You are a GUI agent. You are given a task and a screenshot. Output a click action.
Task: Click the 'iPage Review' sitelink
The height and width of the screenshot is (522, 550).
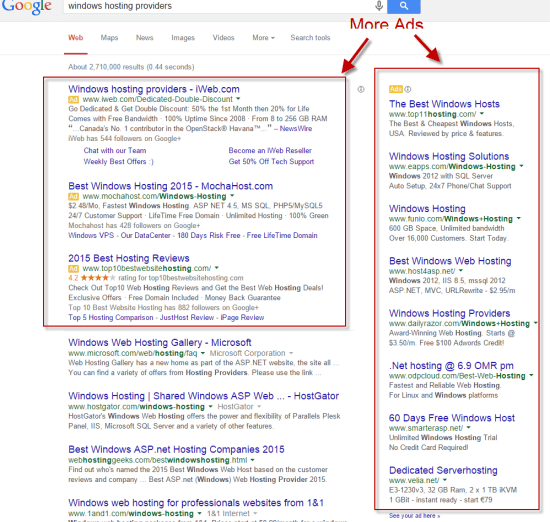[242, 317]
